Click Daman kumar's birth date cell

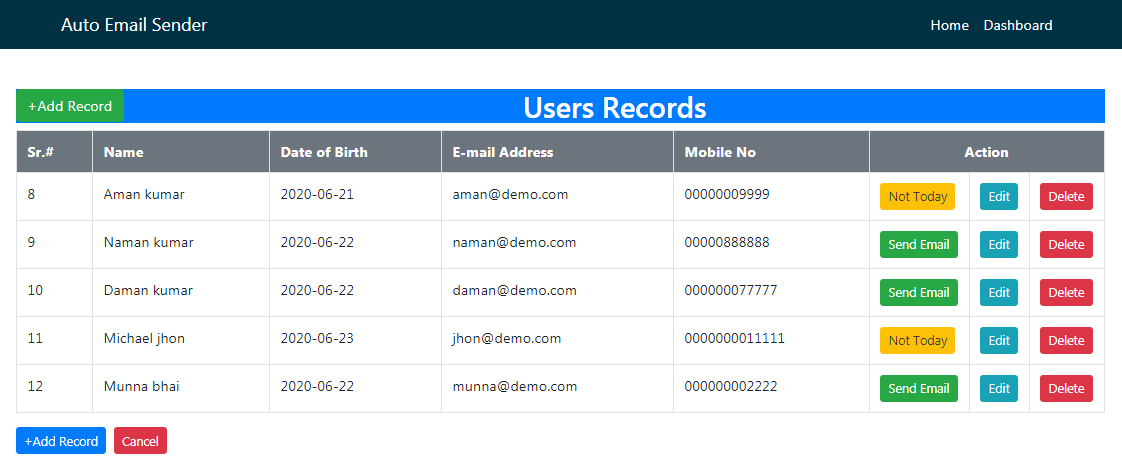356,292
